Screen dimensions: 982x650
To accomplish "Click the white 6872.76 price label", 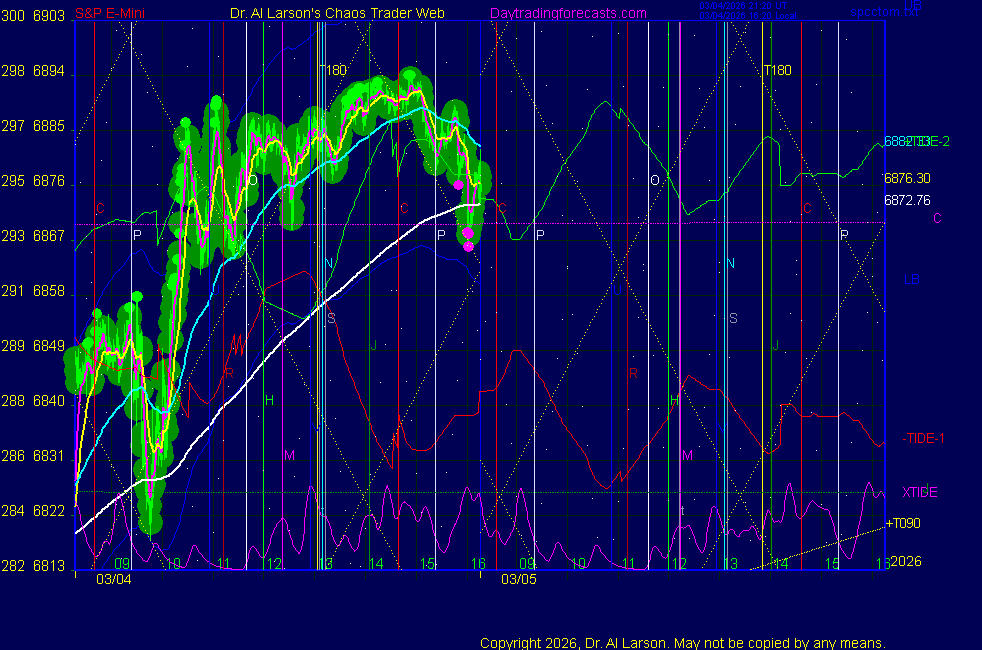I will pyautogui.click(x=907, y=200).
